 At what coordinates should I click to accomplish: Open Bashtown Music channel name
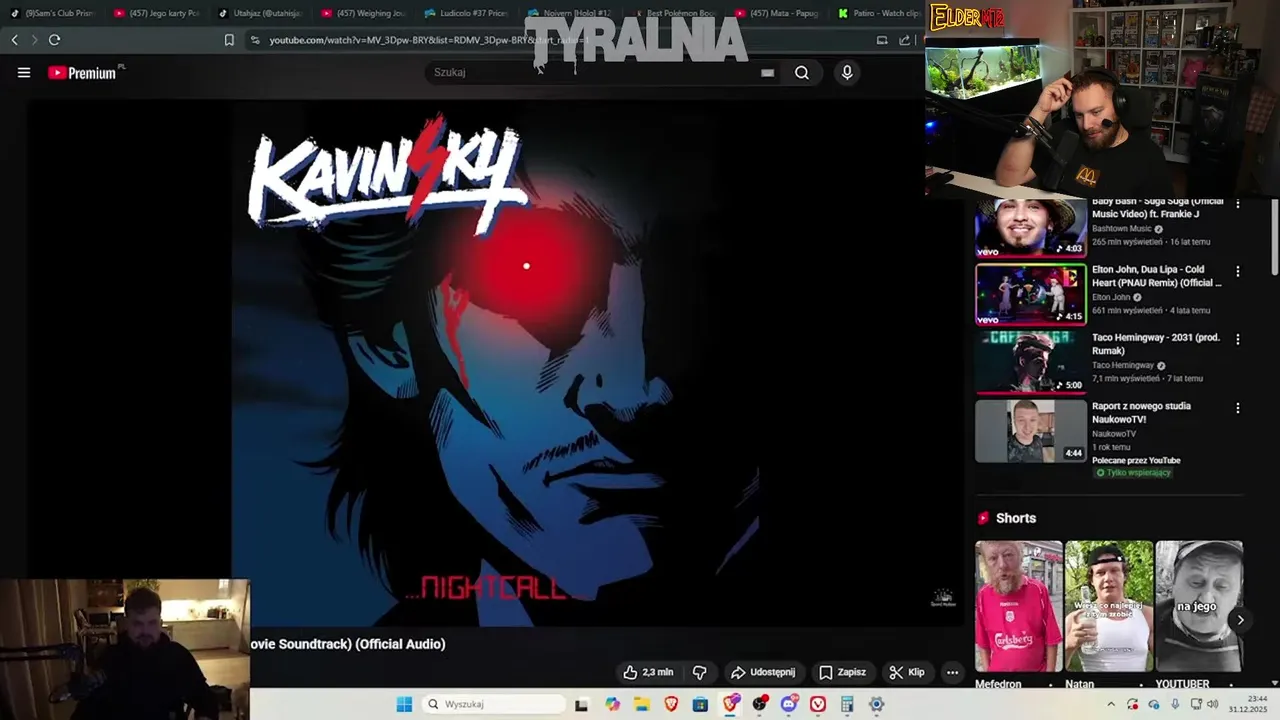[x=1121, y=229]
